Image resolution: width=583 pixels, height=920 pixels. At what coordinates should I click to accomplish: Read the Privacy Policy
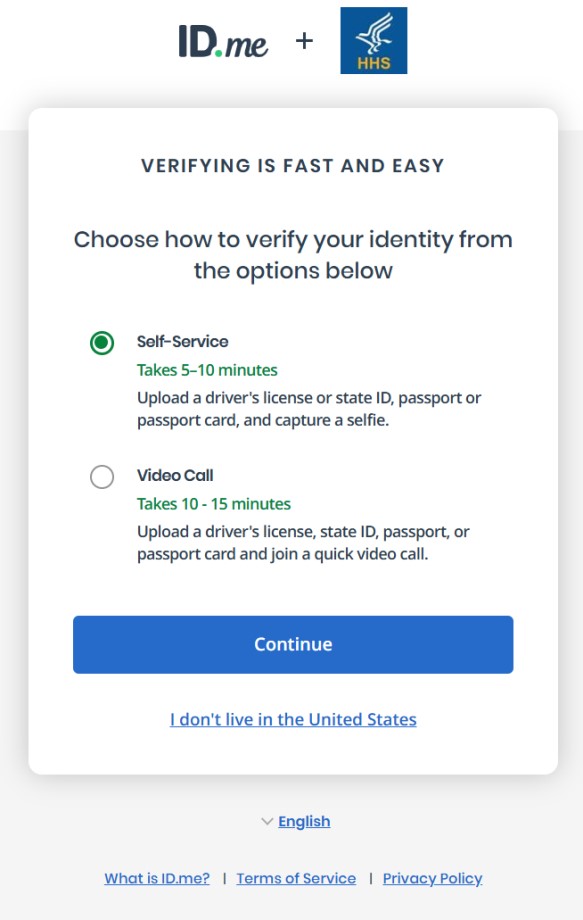pyautogui.click(x=432, y=878)
